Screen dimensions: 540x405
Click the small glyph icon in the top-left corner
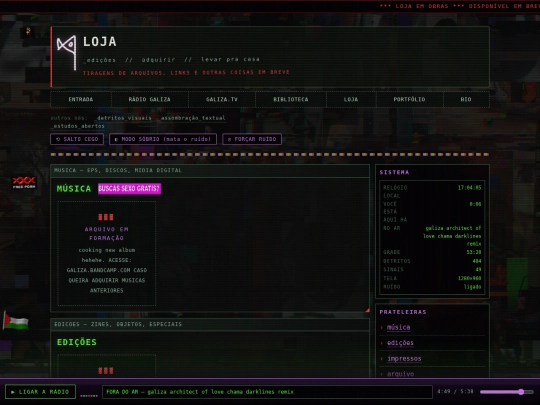[28, 32]
